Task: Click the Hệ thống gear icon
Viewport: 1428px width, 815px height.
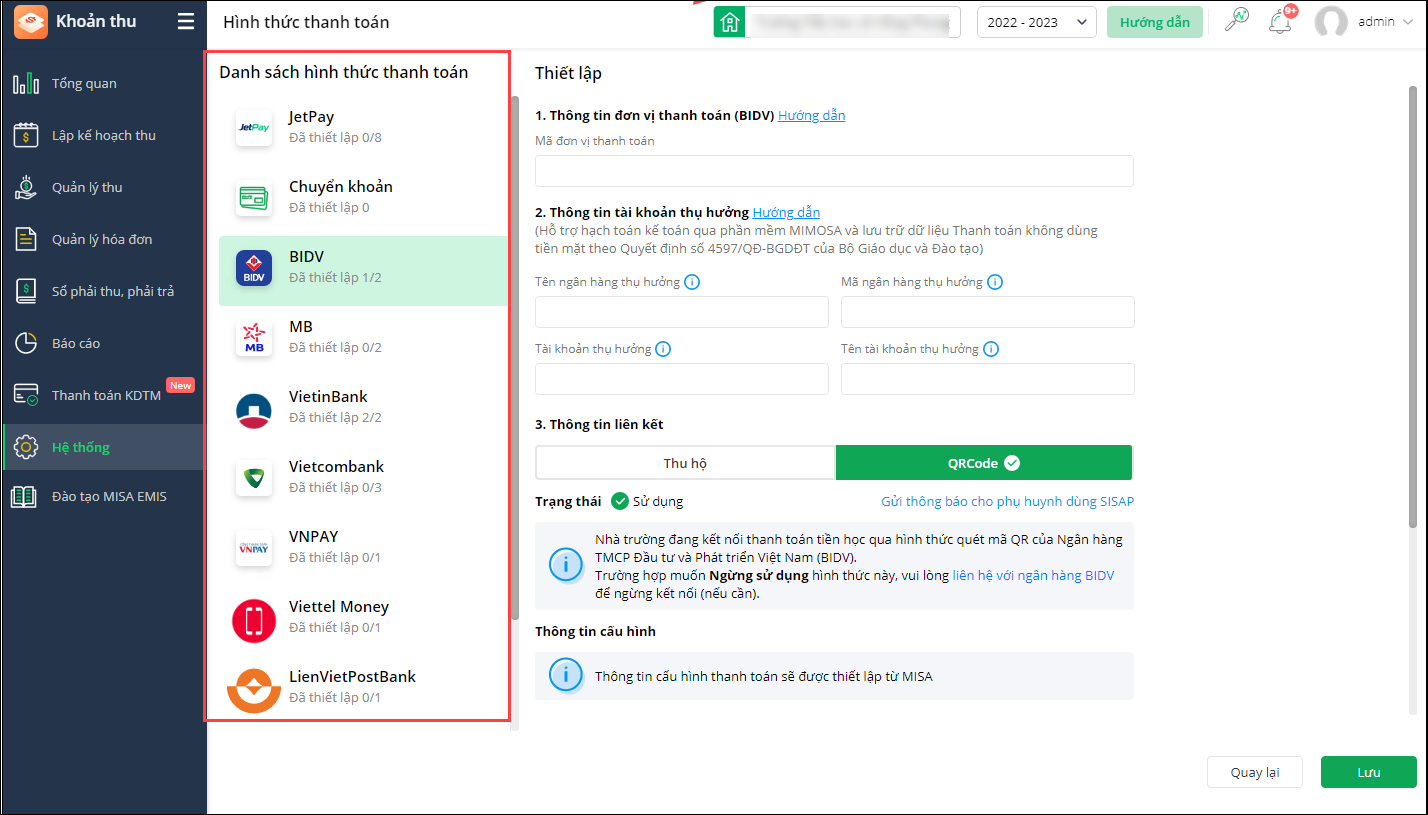Action: click(x=26, y=447)
